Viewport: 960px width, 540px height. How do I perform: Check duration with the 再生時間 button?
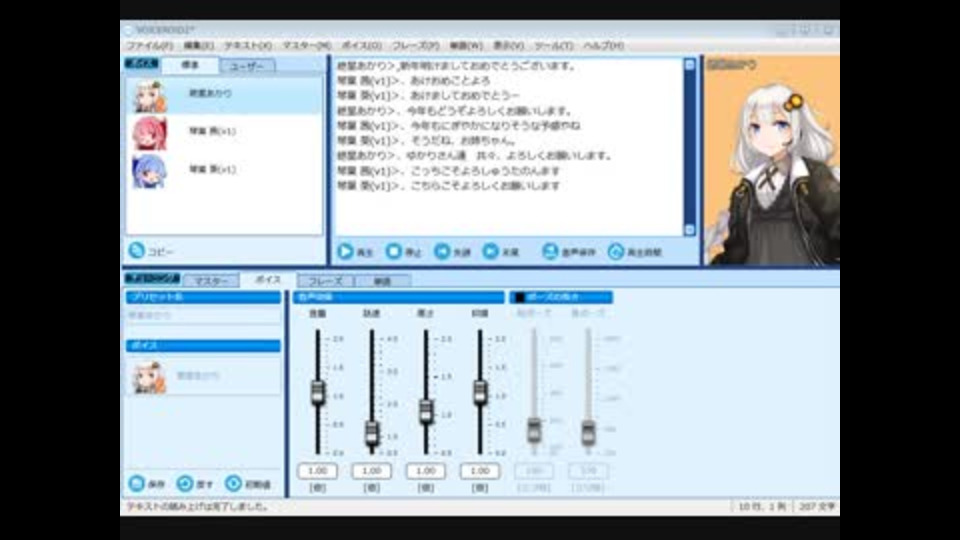click(635, 252)
